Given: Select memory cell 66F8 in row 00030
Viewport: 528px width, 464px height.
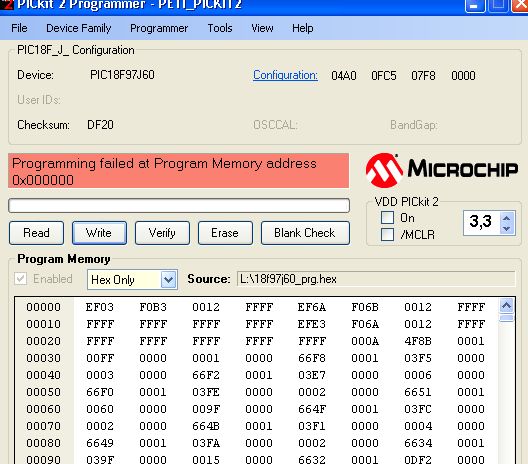Looking at the screenshot, I should (312, 358).
